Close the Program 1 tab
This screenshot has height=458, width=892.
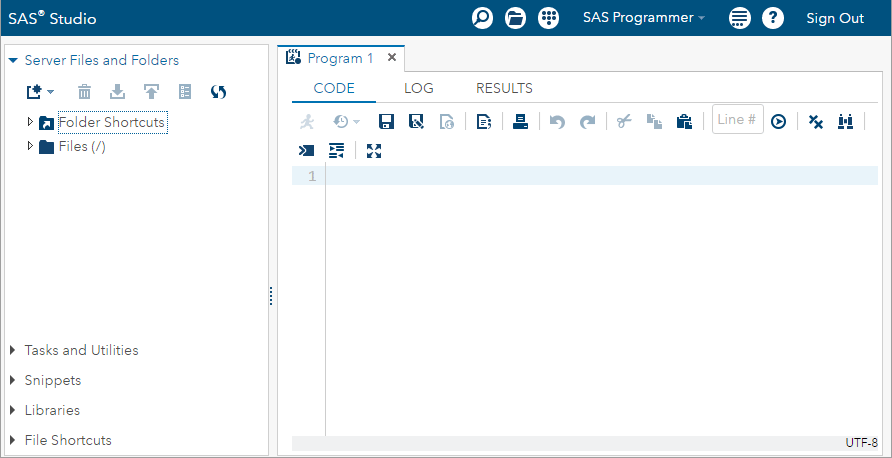[392, 58]
